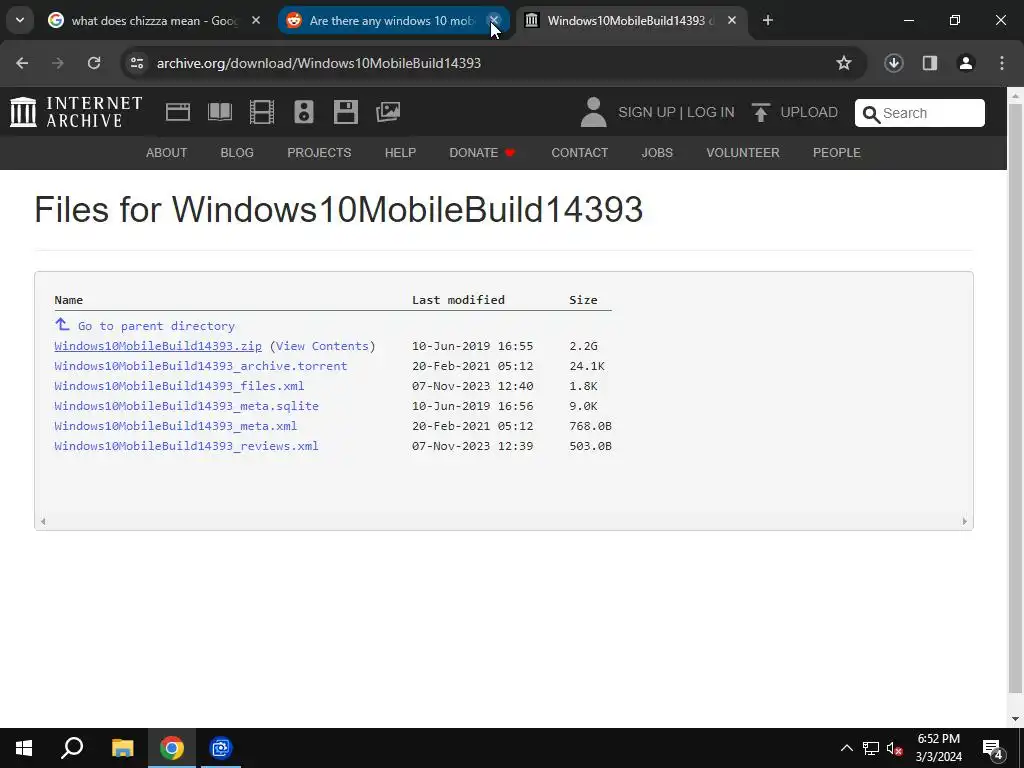This screenshot has width=1024, height=768.
Task: Open the muted volume tray icon
Action: (x=894, y=748)
